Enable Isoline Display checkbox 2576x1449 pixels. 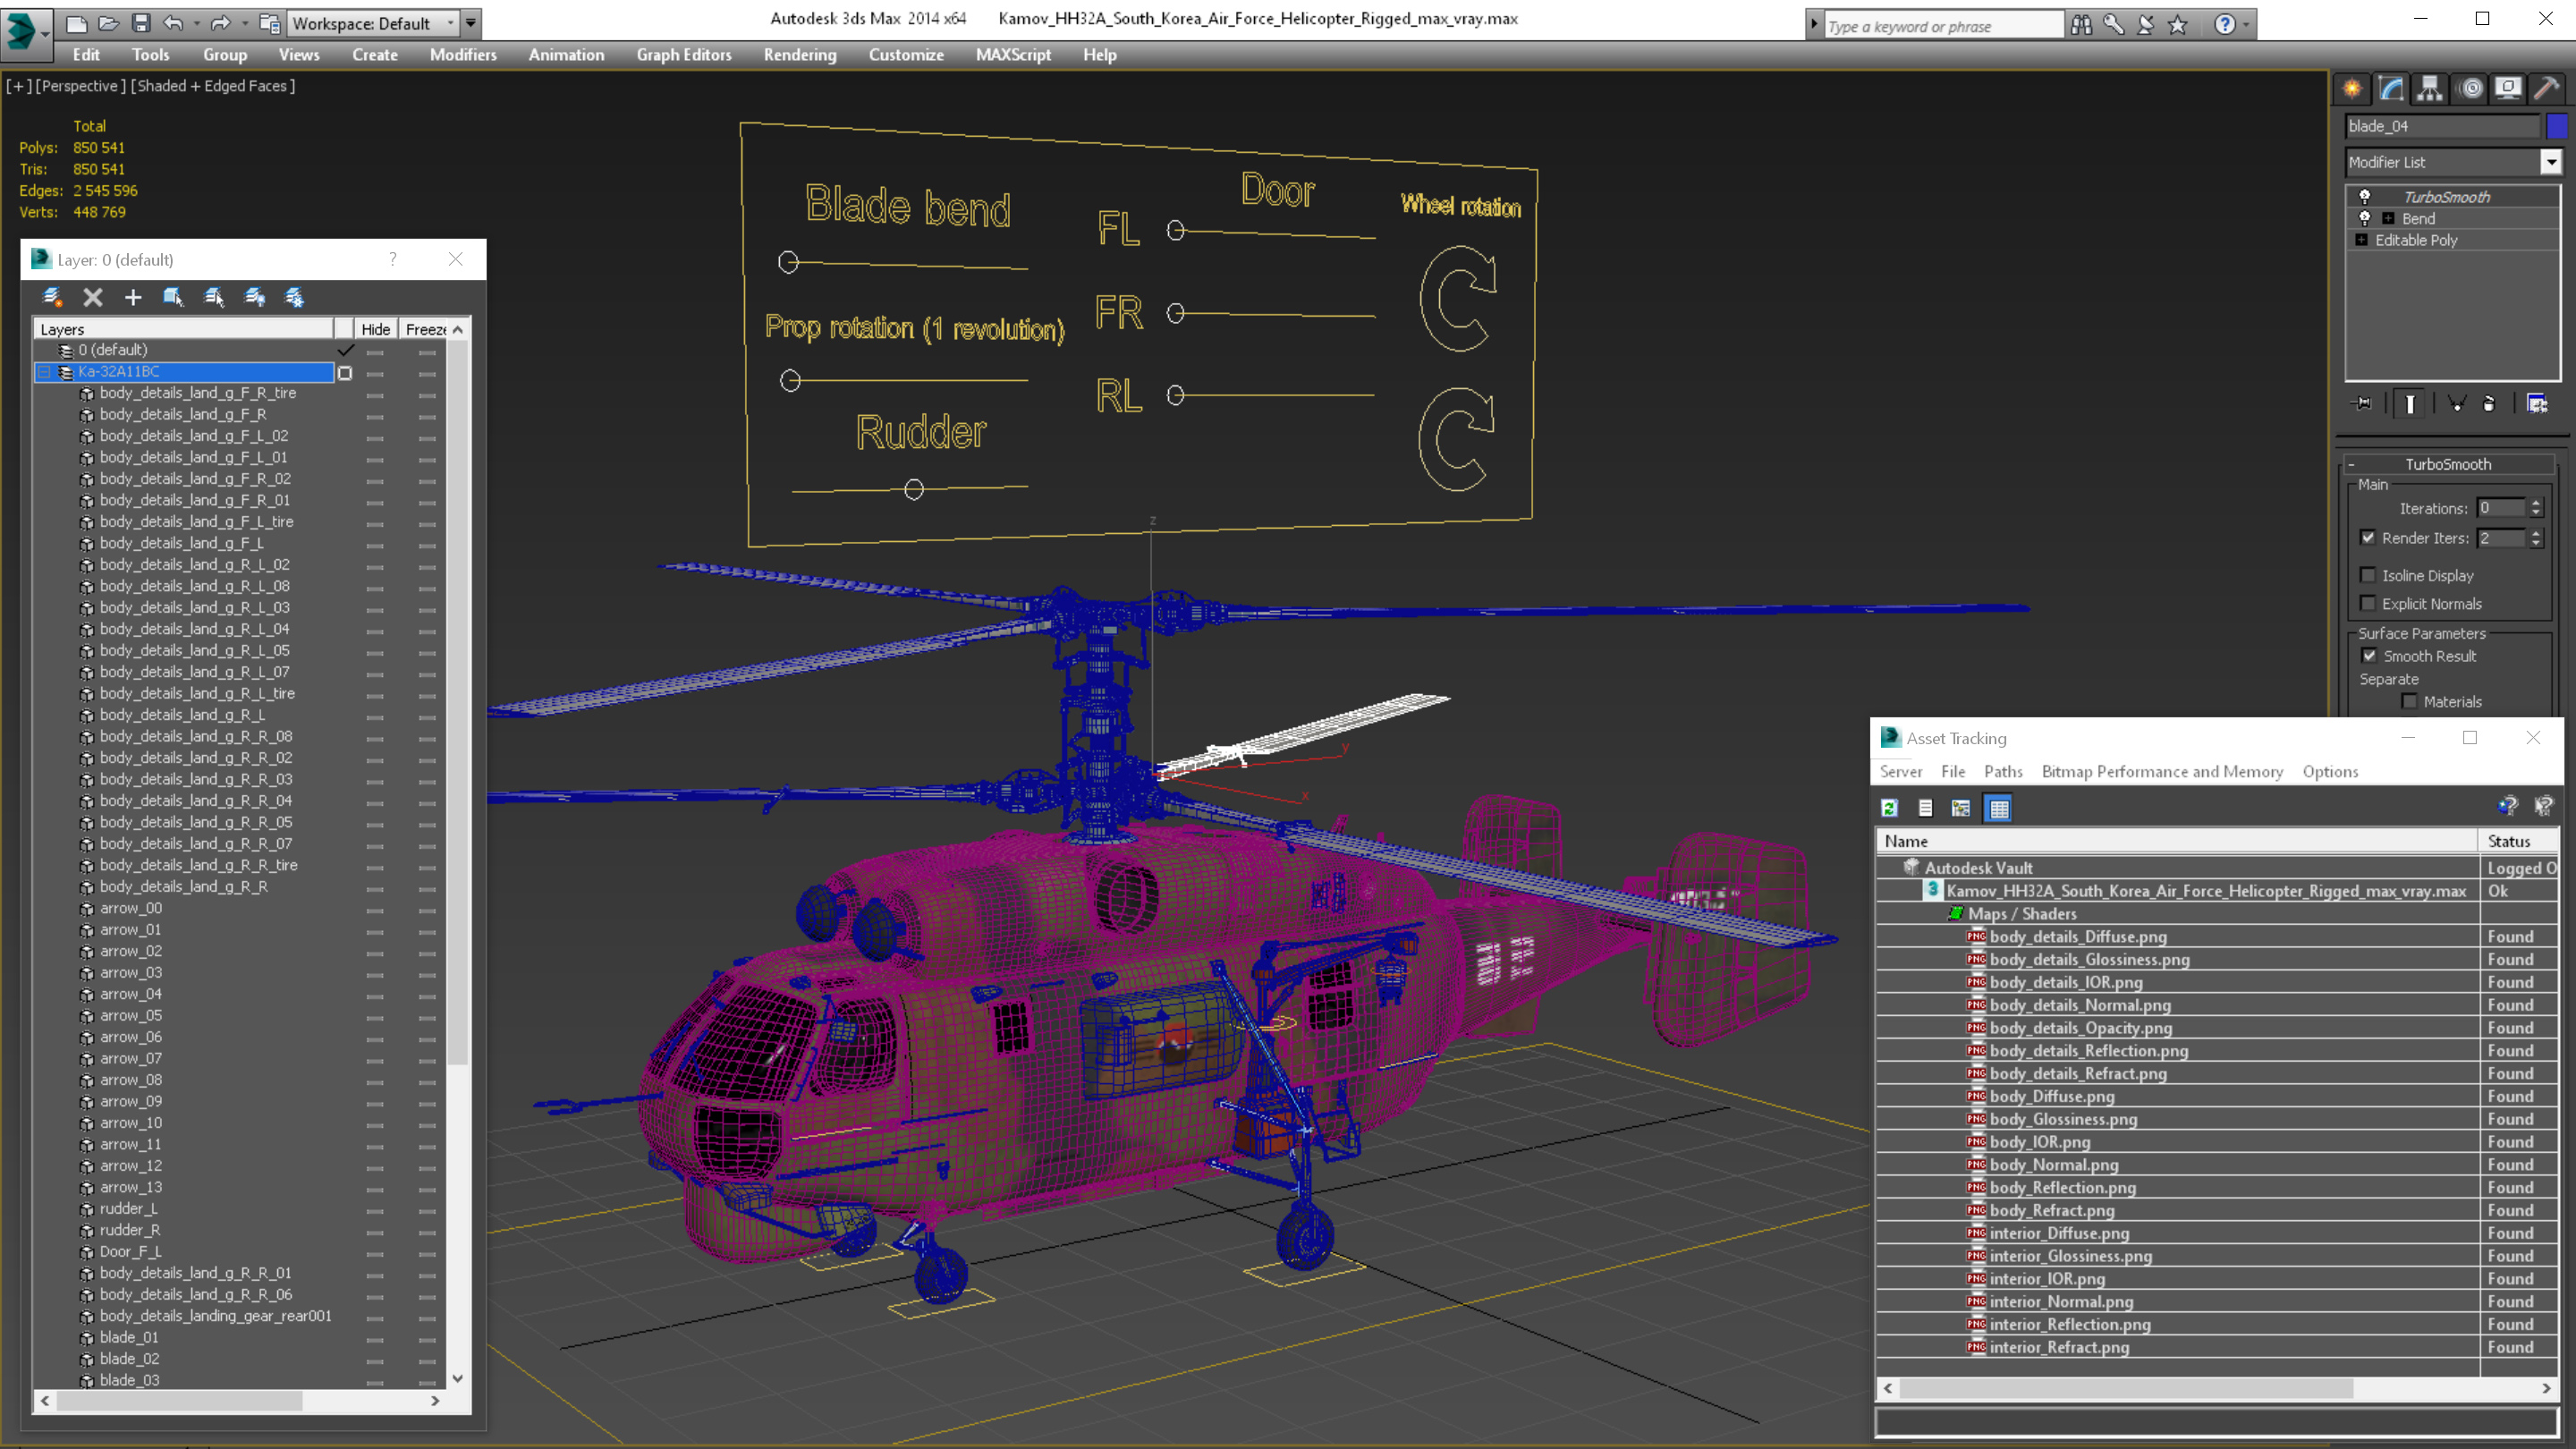pos(2367,575)
